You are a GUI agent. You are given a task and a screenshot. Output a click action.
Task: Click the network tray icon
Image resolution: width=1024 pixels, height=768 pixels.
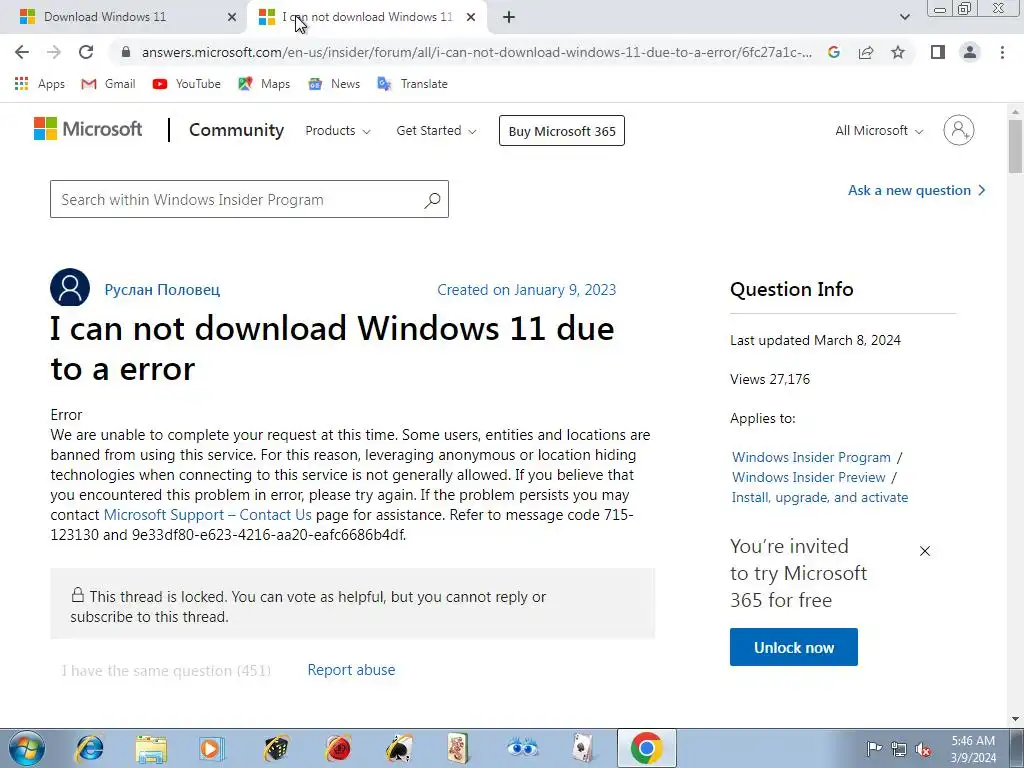point(899,749)
